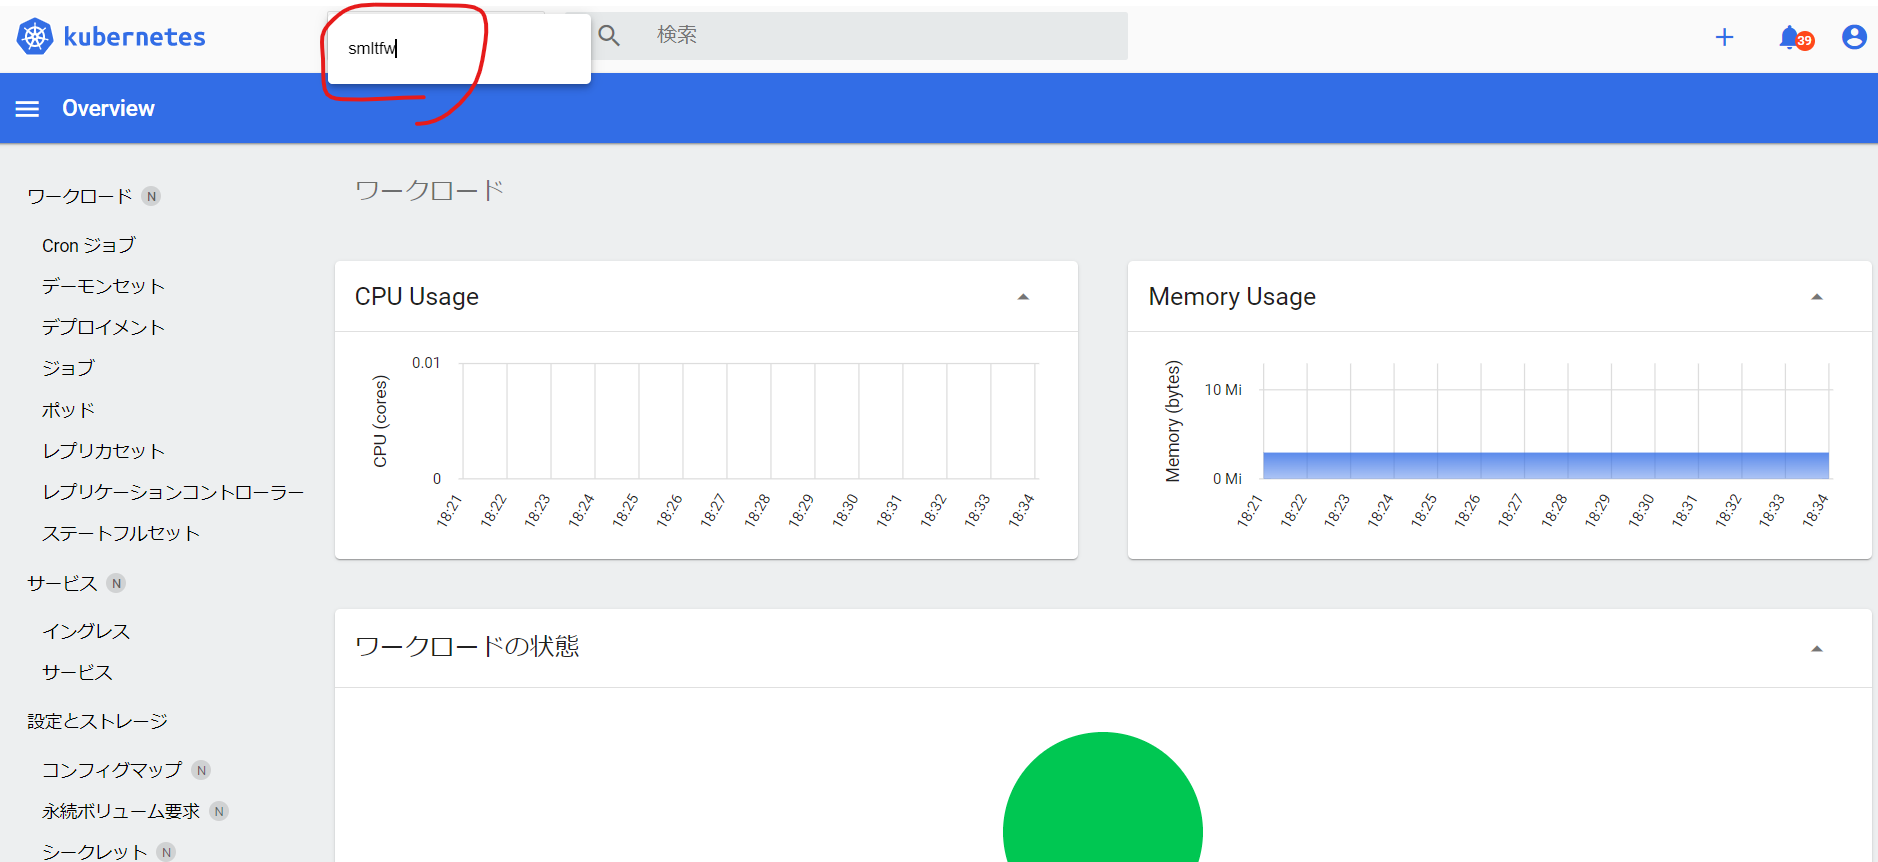Collapse the ワークロードの状態 card

click(1816, 649)
